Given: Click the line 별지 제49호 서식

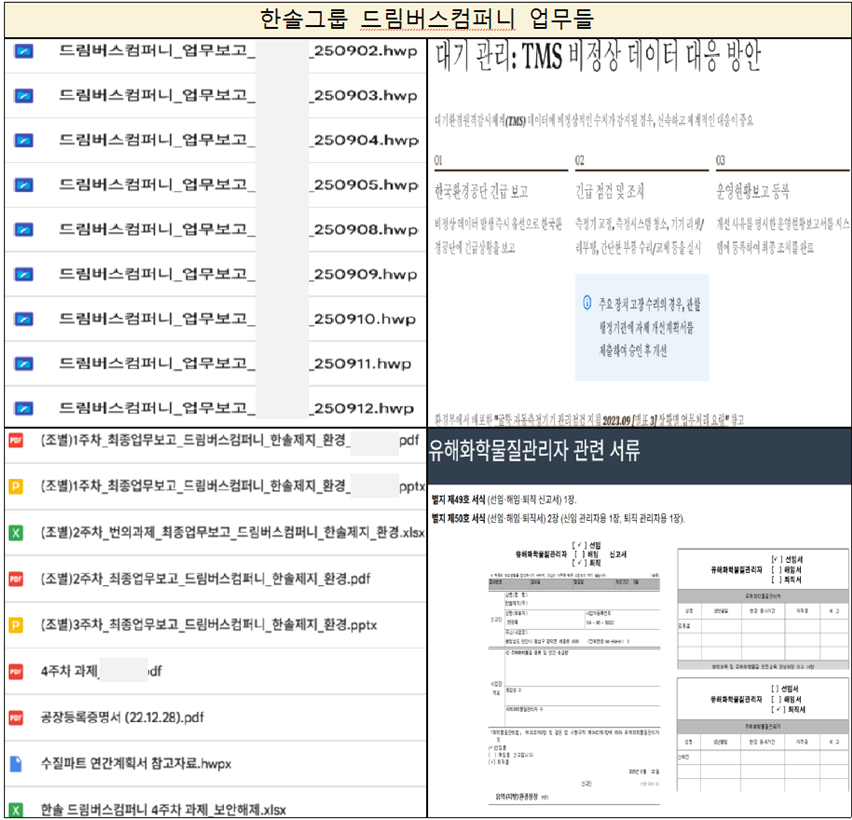Looking at the screenshot, I should (504, 499).
